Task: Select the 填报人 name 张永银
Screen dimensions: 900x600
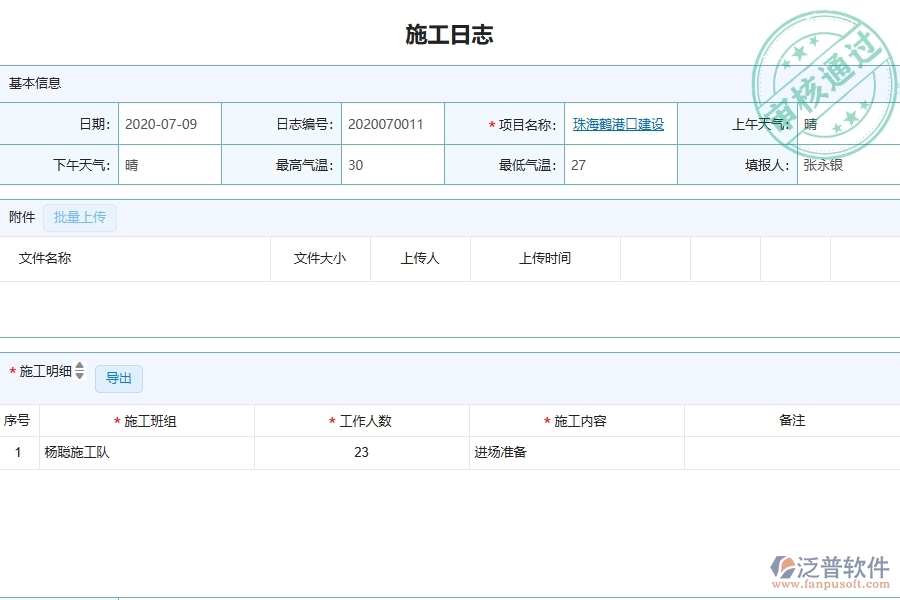Action: point(820,164)
